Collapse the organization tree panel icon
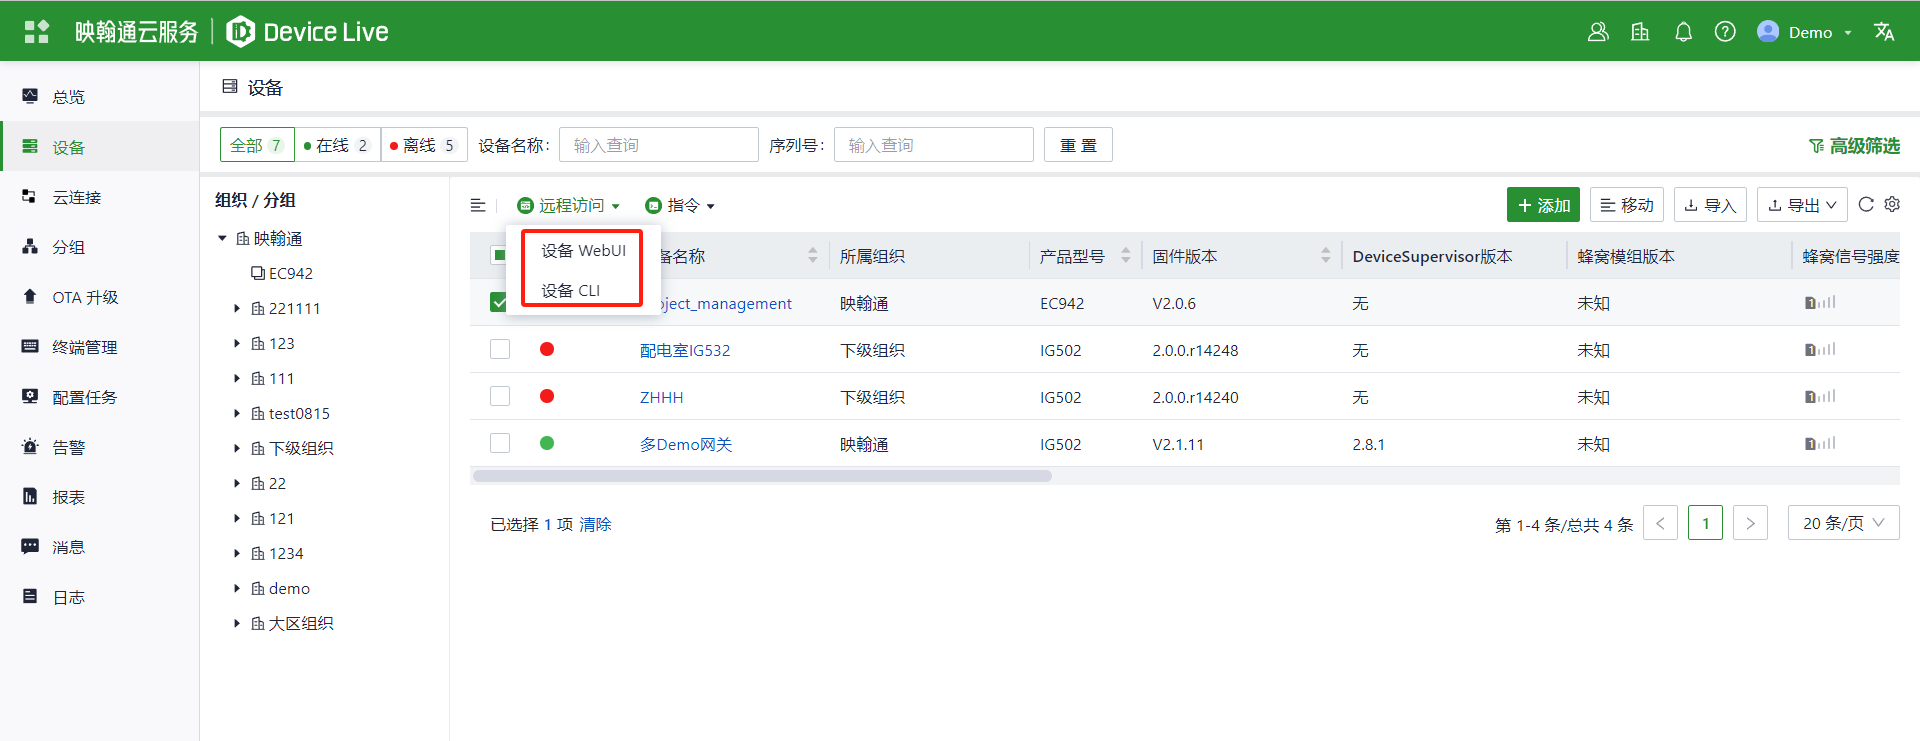Image resolution: width=1920 pixels, height=741 pixels. [x=478, y=205]
